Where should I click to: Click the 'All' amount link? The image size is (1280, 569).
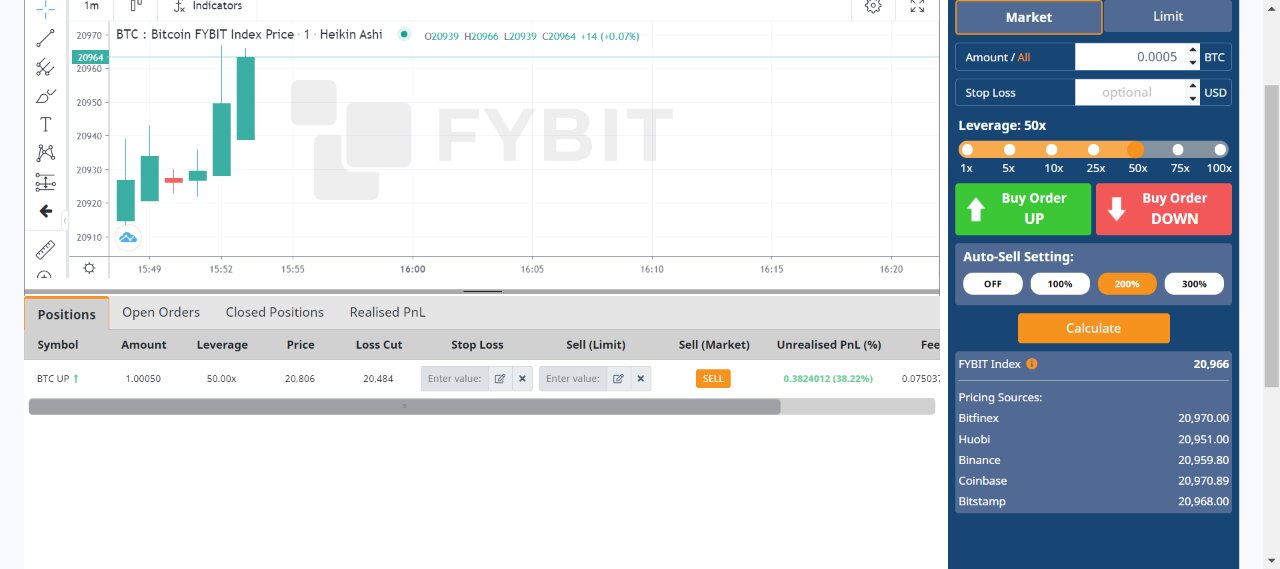(x=1024, y=57)
